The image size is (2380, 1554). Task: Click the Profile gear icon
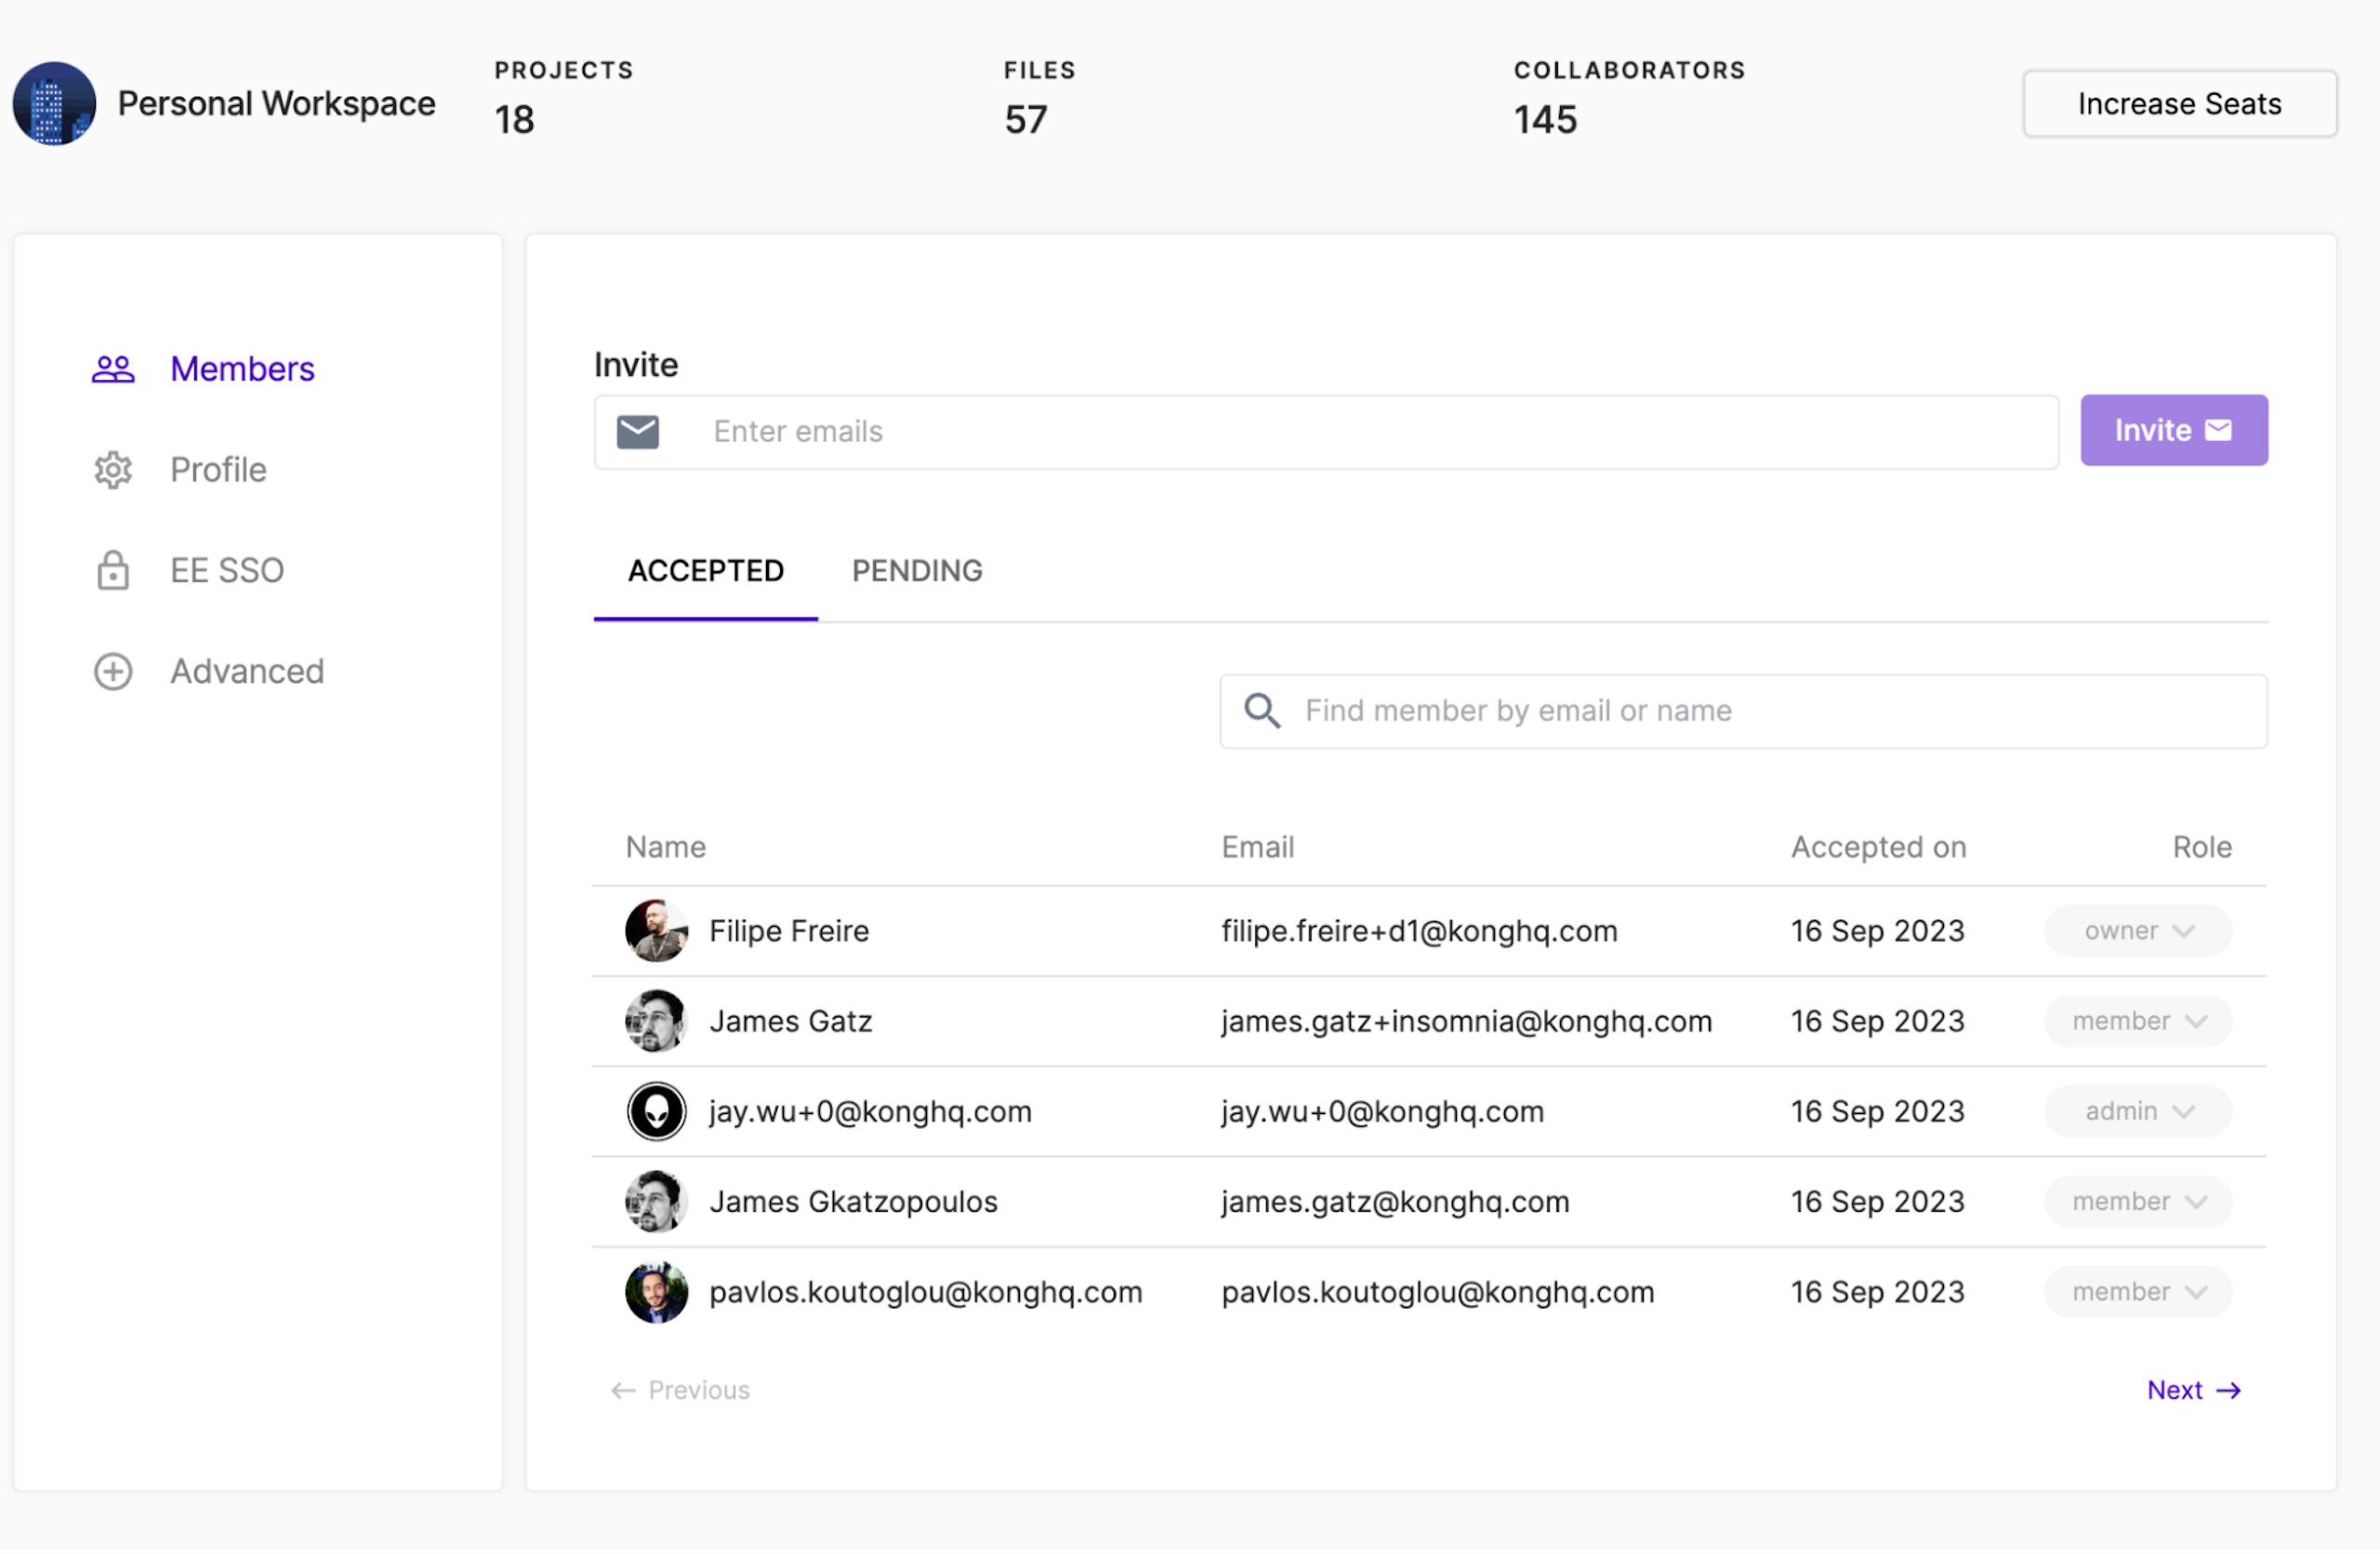[x=113, y=470]
